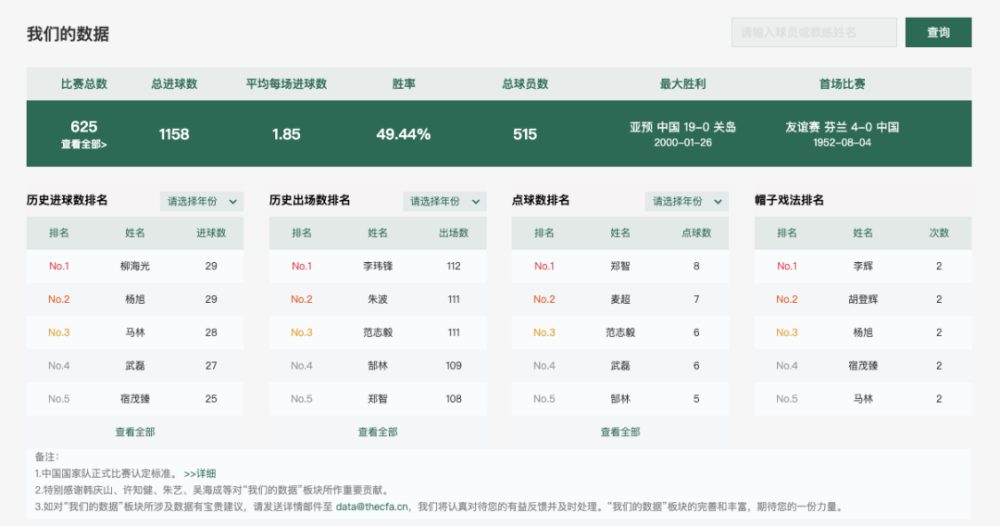Click the chevron arrow of the goals year selector
Image resolution: width=1000 pixels, height=526 pixels.
pyautogui.click(x=233, y=201)
